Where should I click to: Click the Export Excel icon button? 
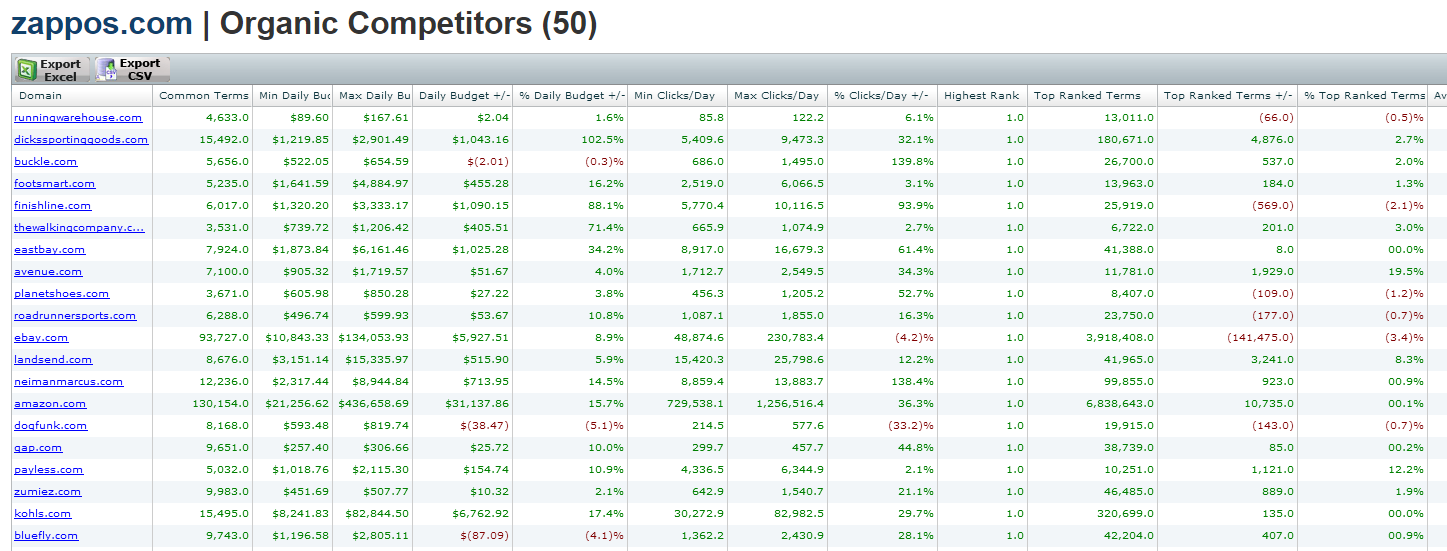[52, 70]
